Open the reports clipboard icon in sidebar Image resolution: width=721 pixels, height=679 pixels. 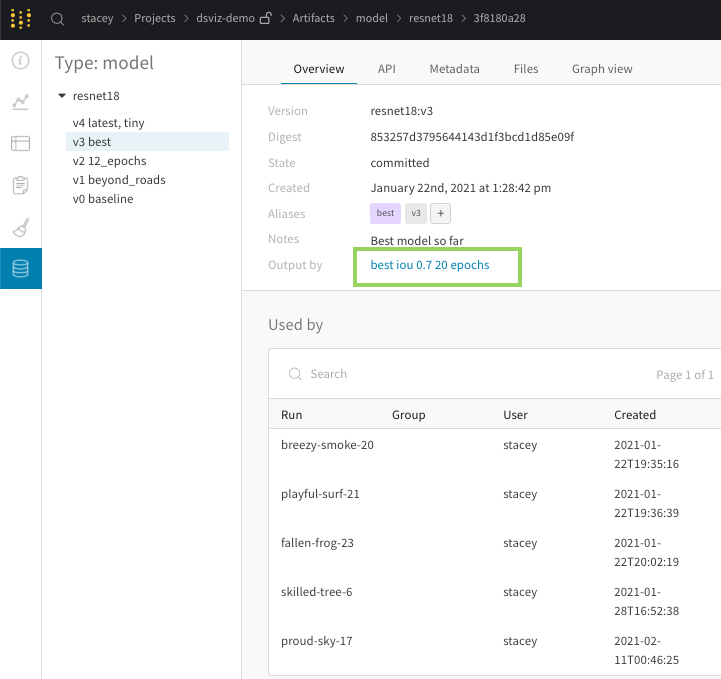coord(21,185)
